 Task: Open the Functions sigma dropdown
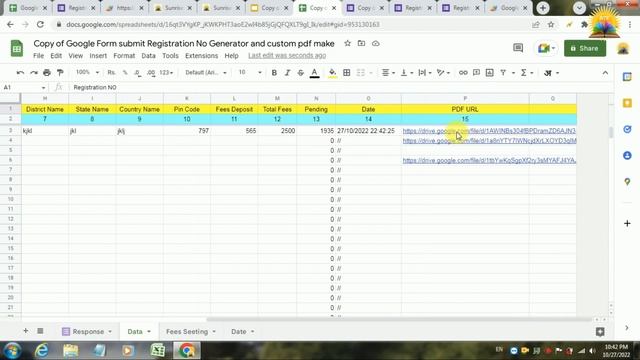coord(527,73)
